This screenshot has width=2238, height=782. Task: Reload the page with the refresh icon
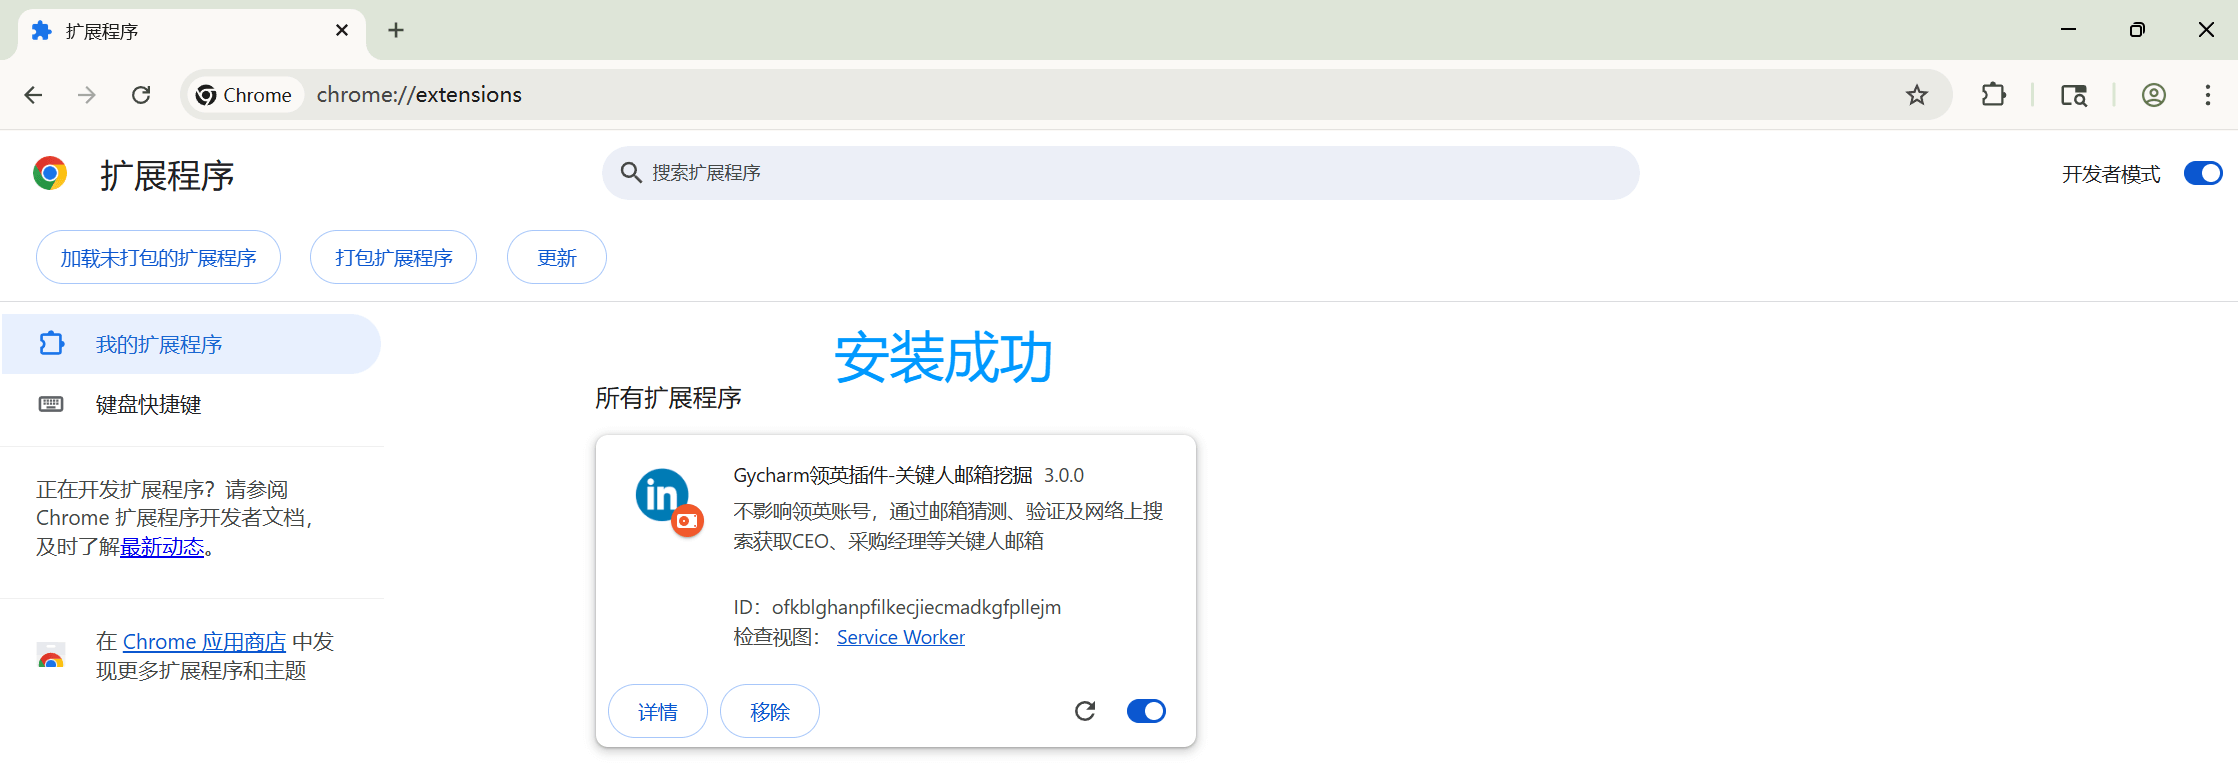point(141,95)
